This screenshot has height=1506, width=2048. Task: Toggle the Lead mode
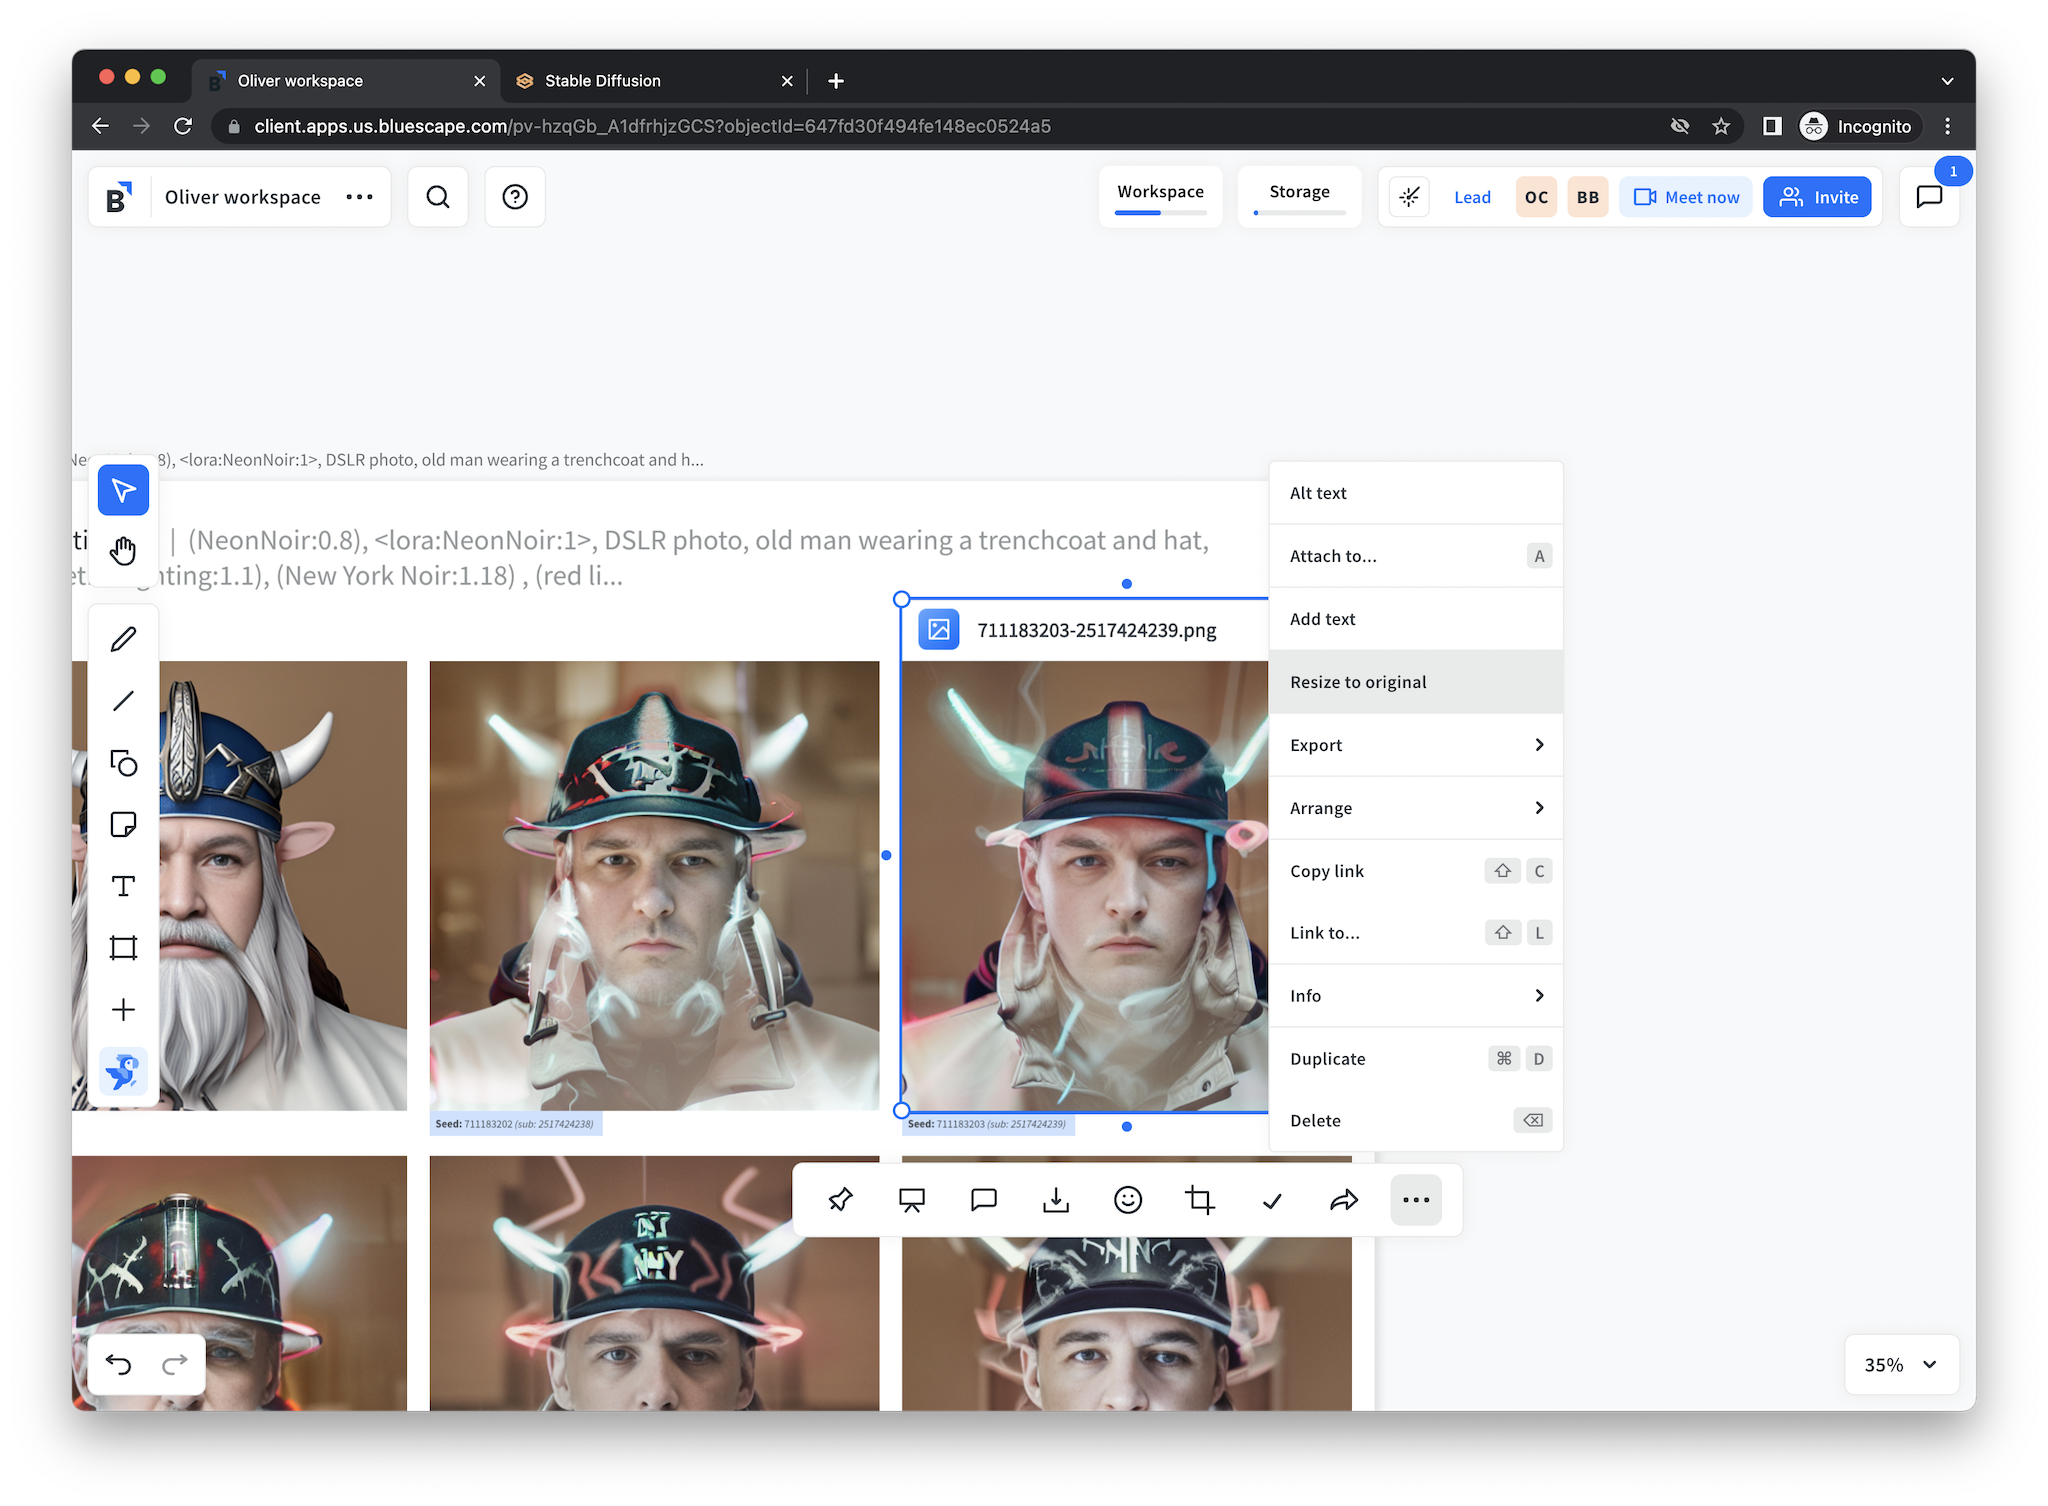pyautogui.click(x=1471, y=197)
